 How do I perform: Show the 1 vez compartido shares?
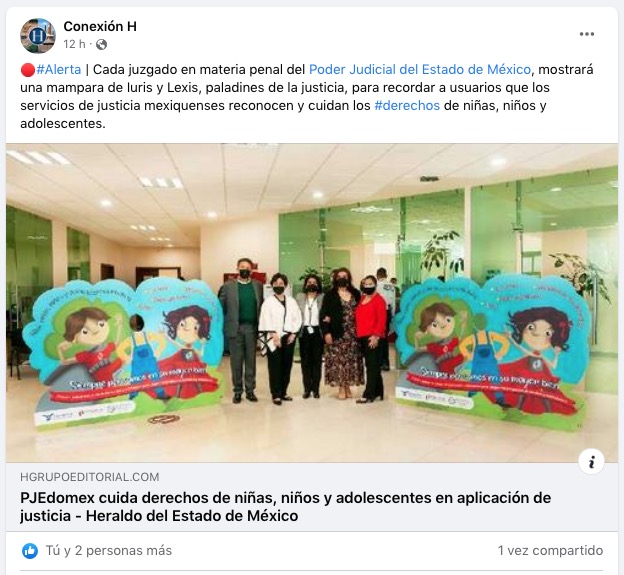click(x=550, y=551)
